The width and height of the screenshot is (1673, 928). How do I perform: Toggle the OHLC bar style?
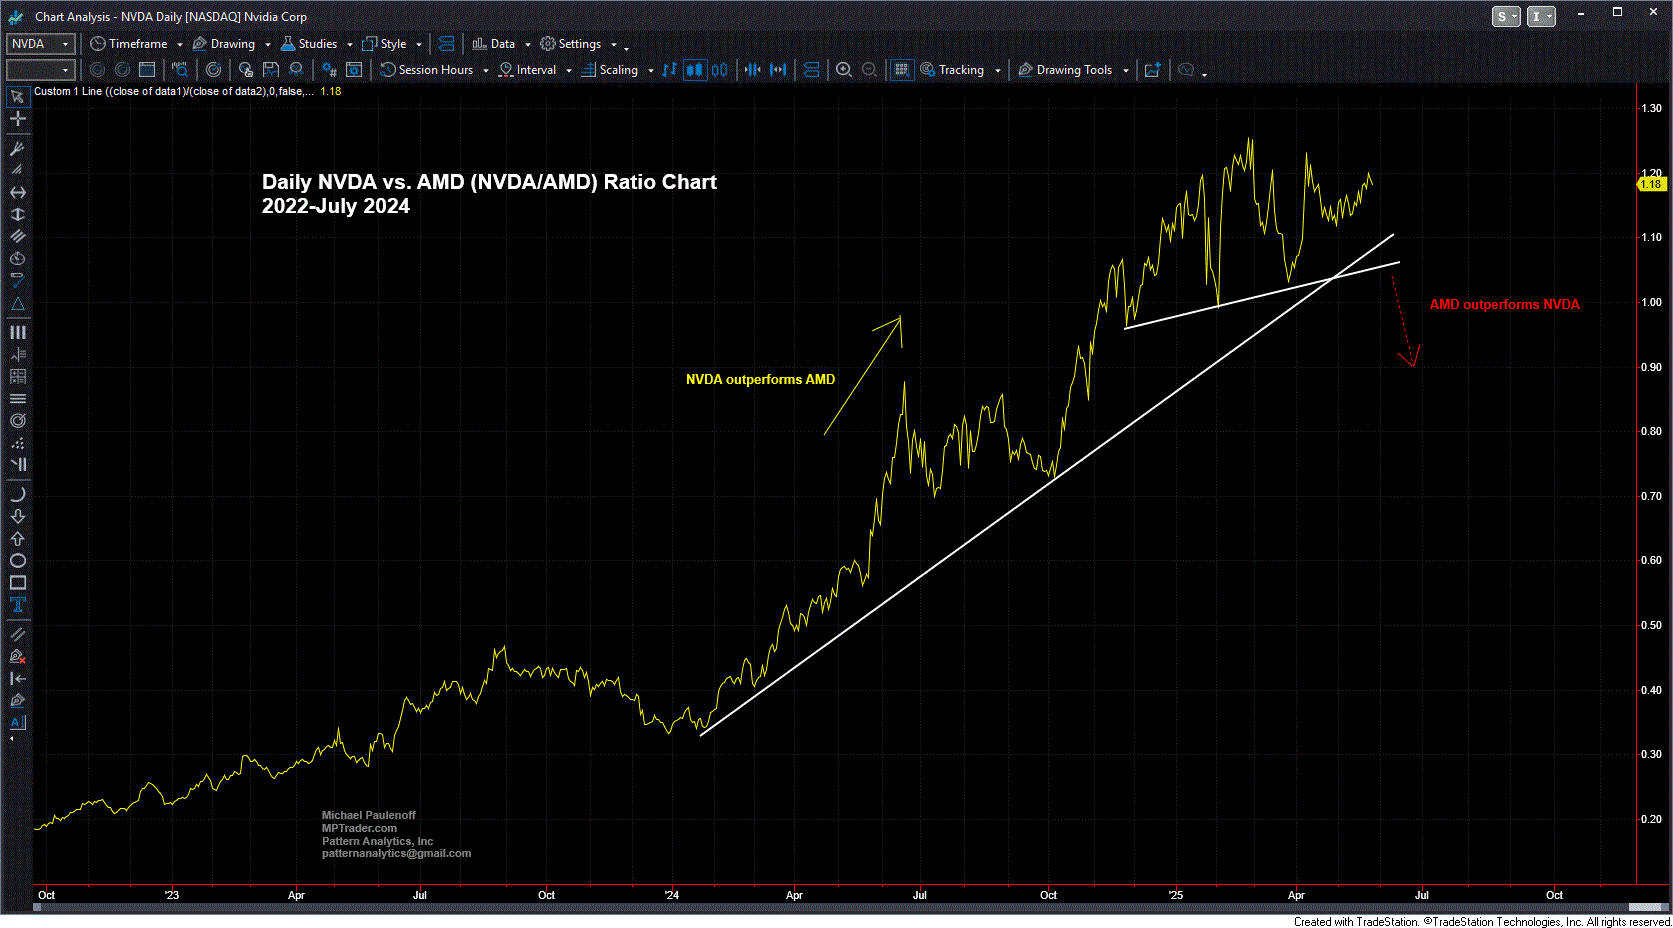pos(669,70)
